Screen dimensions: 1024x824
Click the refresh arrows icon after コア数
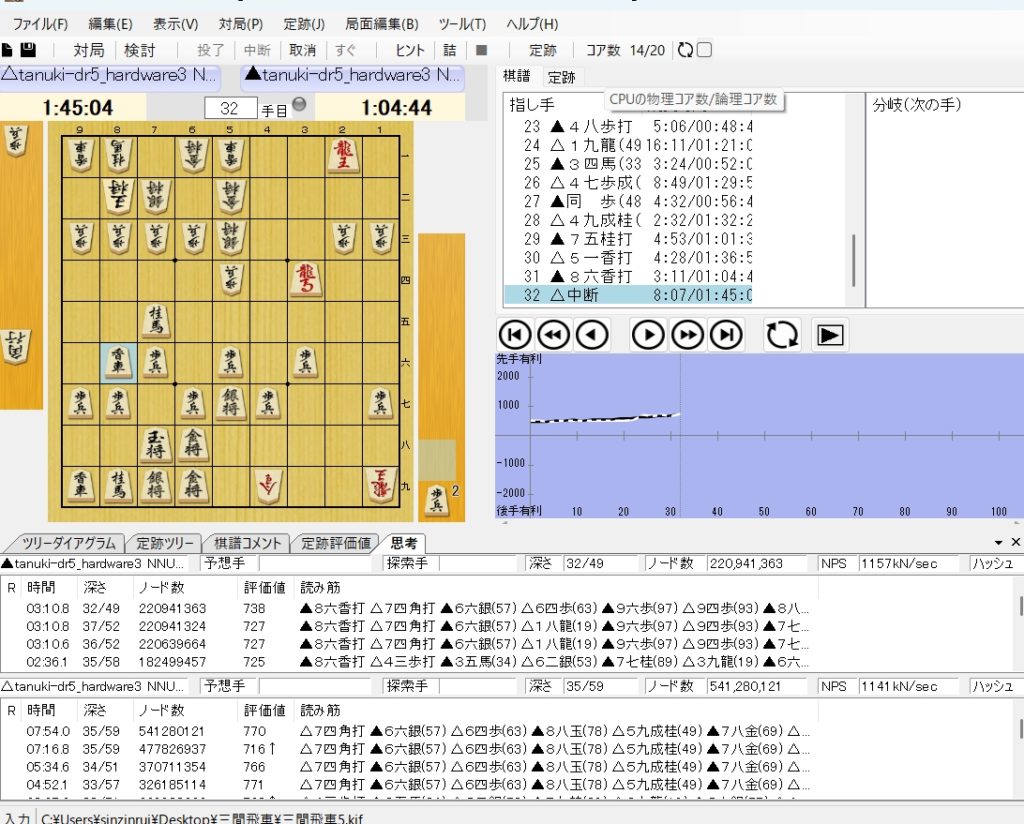685,50
